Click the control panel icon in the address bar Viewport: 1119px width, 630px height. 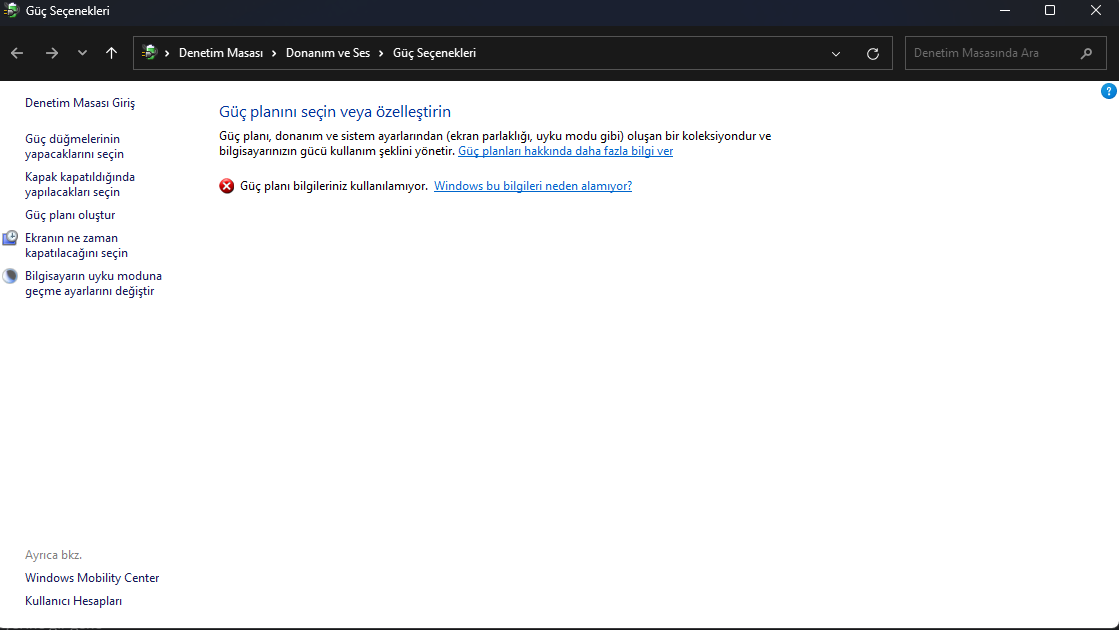(x=149, y=52)
